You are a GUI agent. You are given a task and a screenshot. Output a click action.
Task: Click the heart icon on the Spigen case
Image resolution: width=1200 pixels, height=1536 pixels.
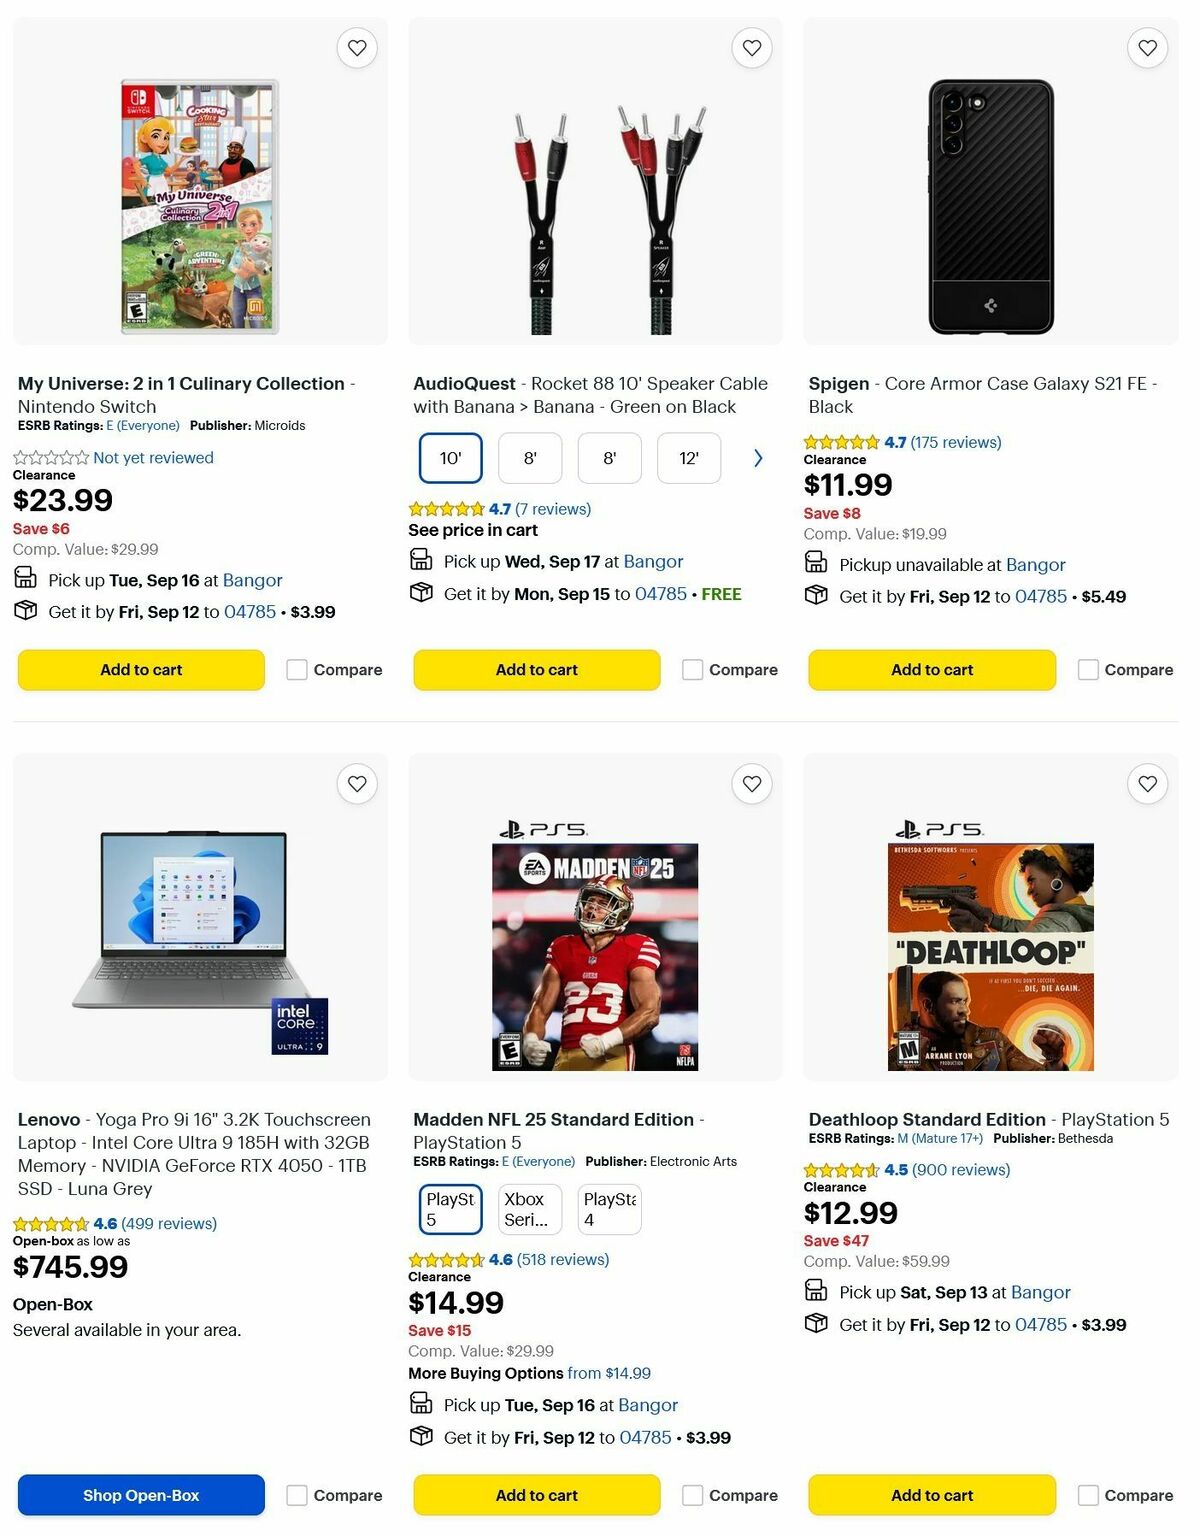pyautogui.click(x=1146, y=47)
